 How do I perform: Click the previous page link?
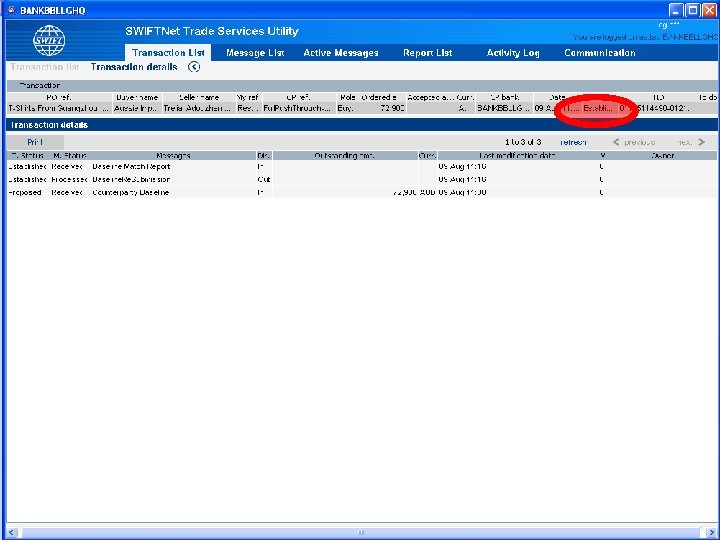point(640,142)
